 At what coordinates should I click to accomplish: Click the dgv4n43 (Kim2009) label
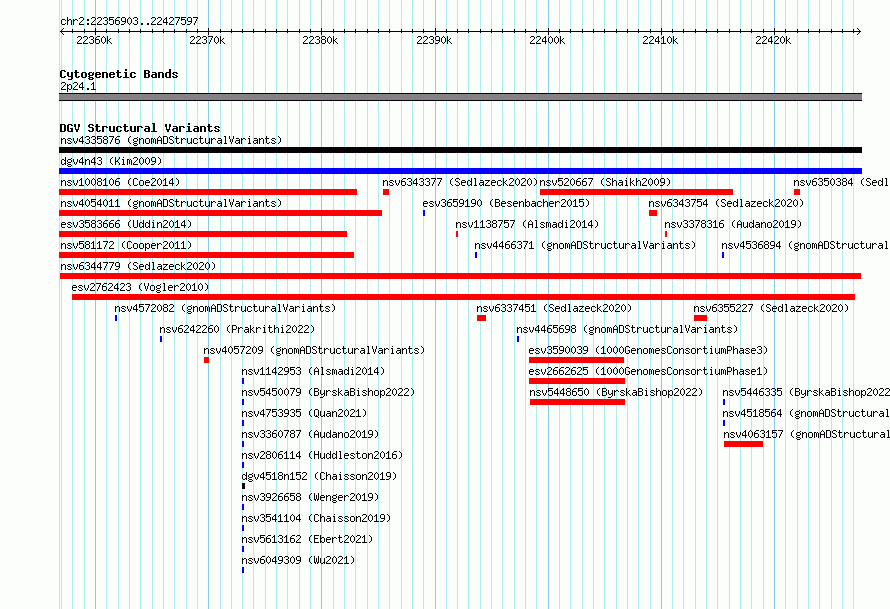(111, 161)
